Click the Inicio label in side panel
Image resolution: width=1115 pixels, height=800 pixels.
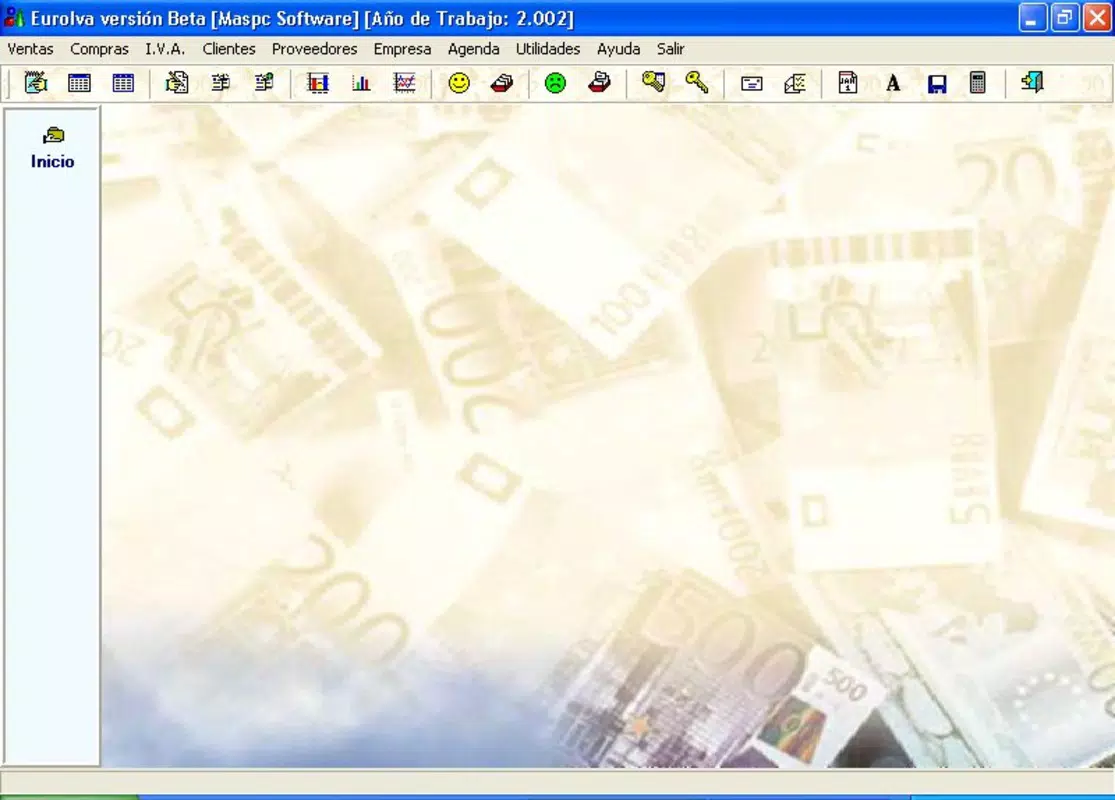point(53,161)
